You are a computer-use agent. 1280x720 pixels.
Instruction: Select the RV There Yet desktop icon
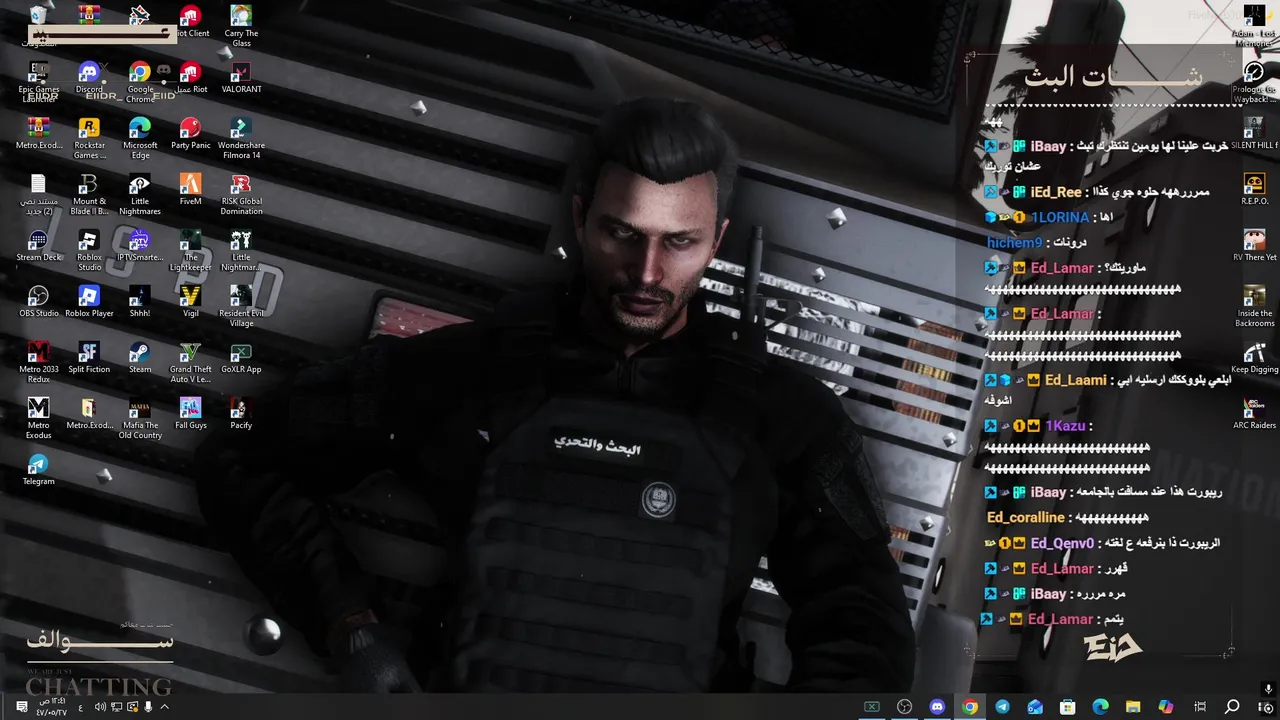tap(1254, 246)
